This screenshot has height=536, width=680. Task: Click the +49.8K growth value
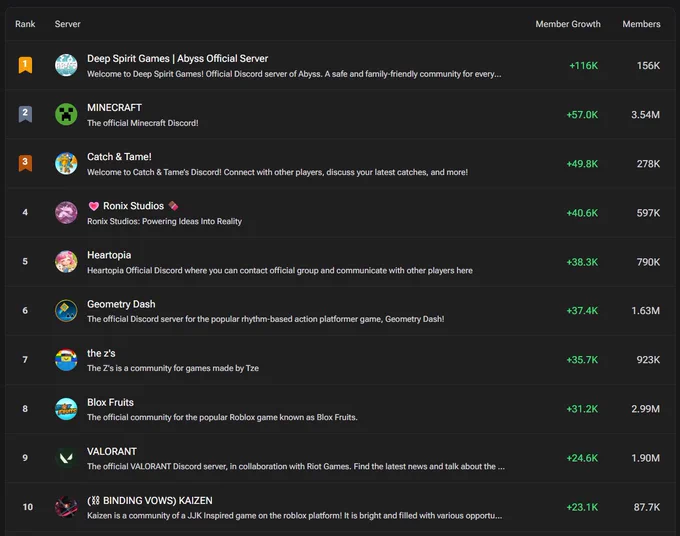point(582,163)
